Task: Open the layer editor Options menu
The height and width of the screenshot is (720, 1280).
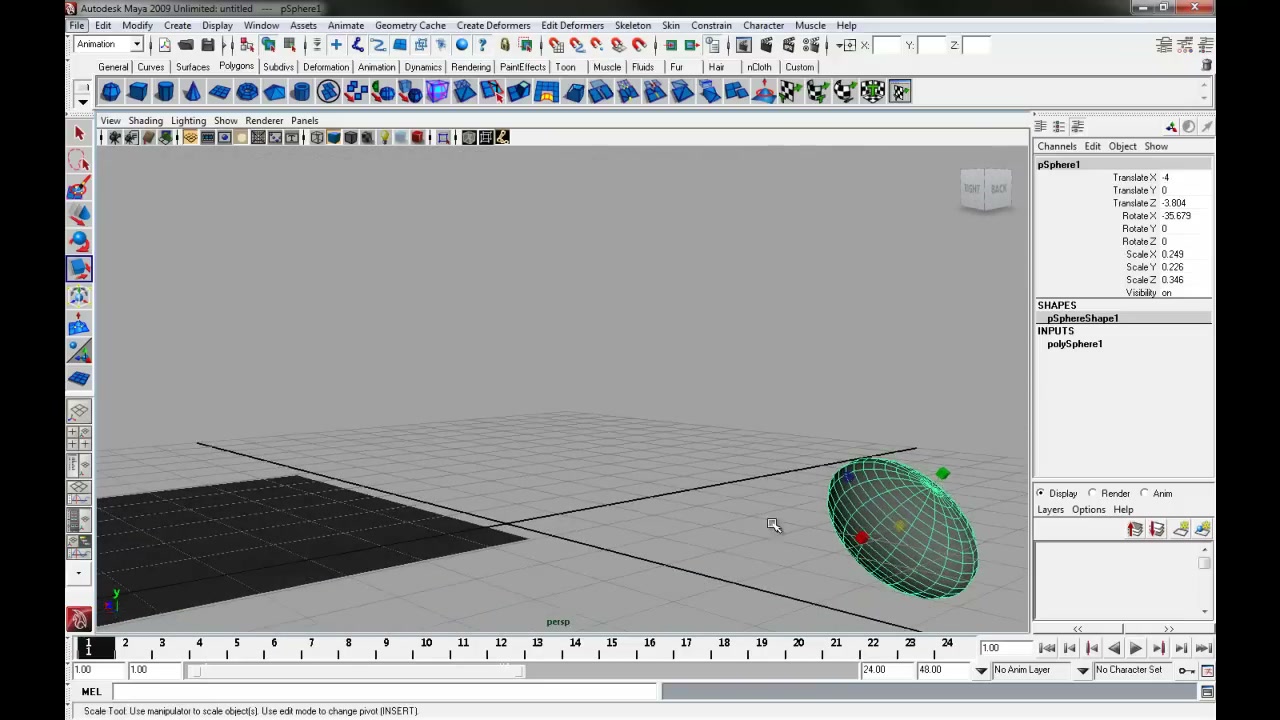Action: [x=1088, y=510]
